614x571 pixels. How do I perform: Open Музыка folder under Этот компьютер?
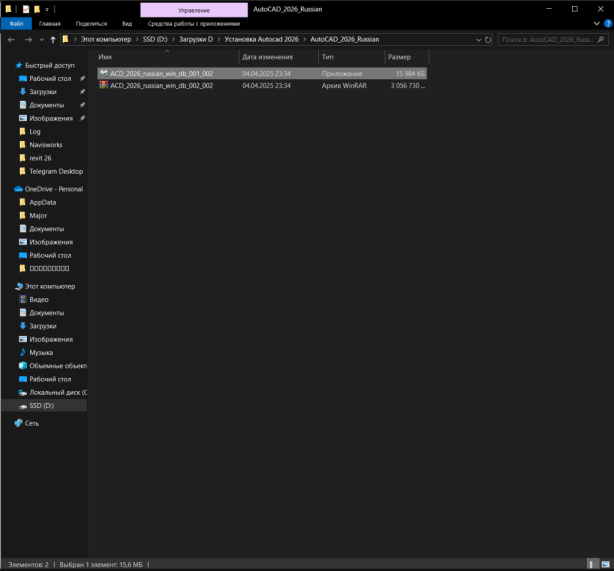(41, 352)
